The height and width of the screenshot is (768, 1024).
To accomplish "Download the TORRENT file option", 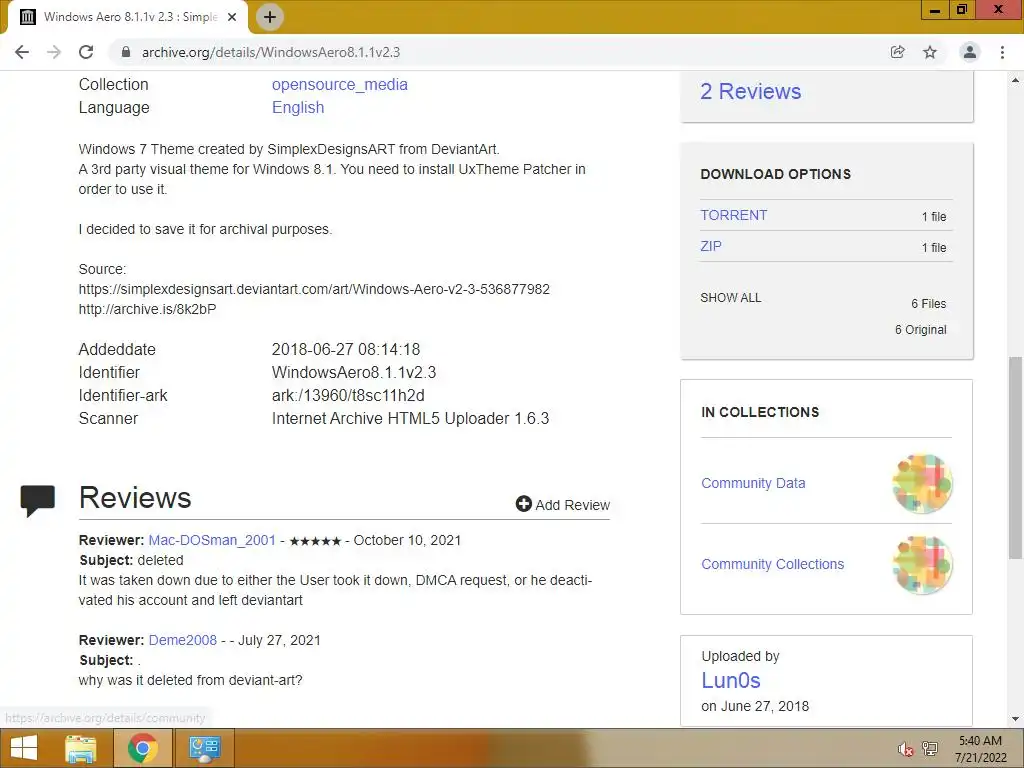I will 733,215.
